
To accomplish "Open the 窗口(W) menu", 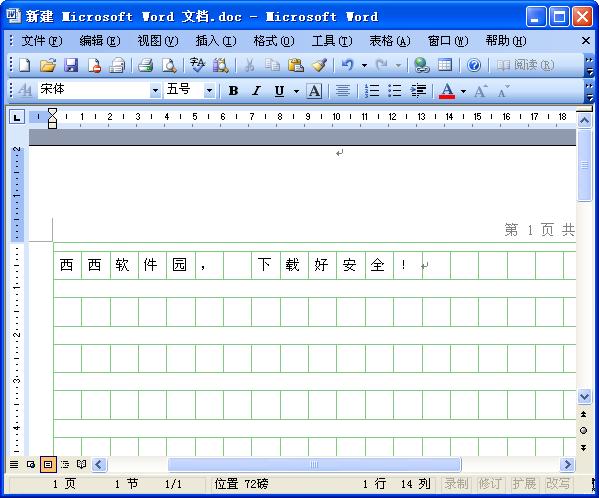I will tap(448, 40).
